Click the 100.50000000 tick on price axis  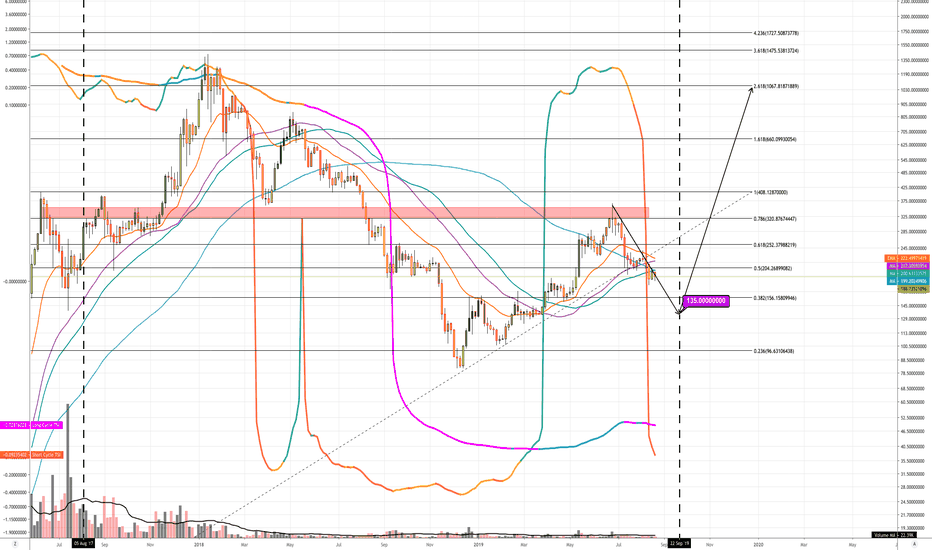pos(915,346)
